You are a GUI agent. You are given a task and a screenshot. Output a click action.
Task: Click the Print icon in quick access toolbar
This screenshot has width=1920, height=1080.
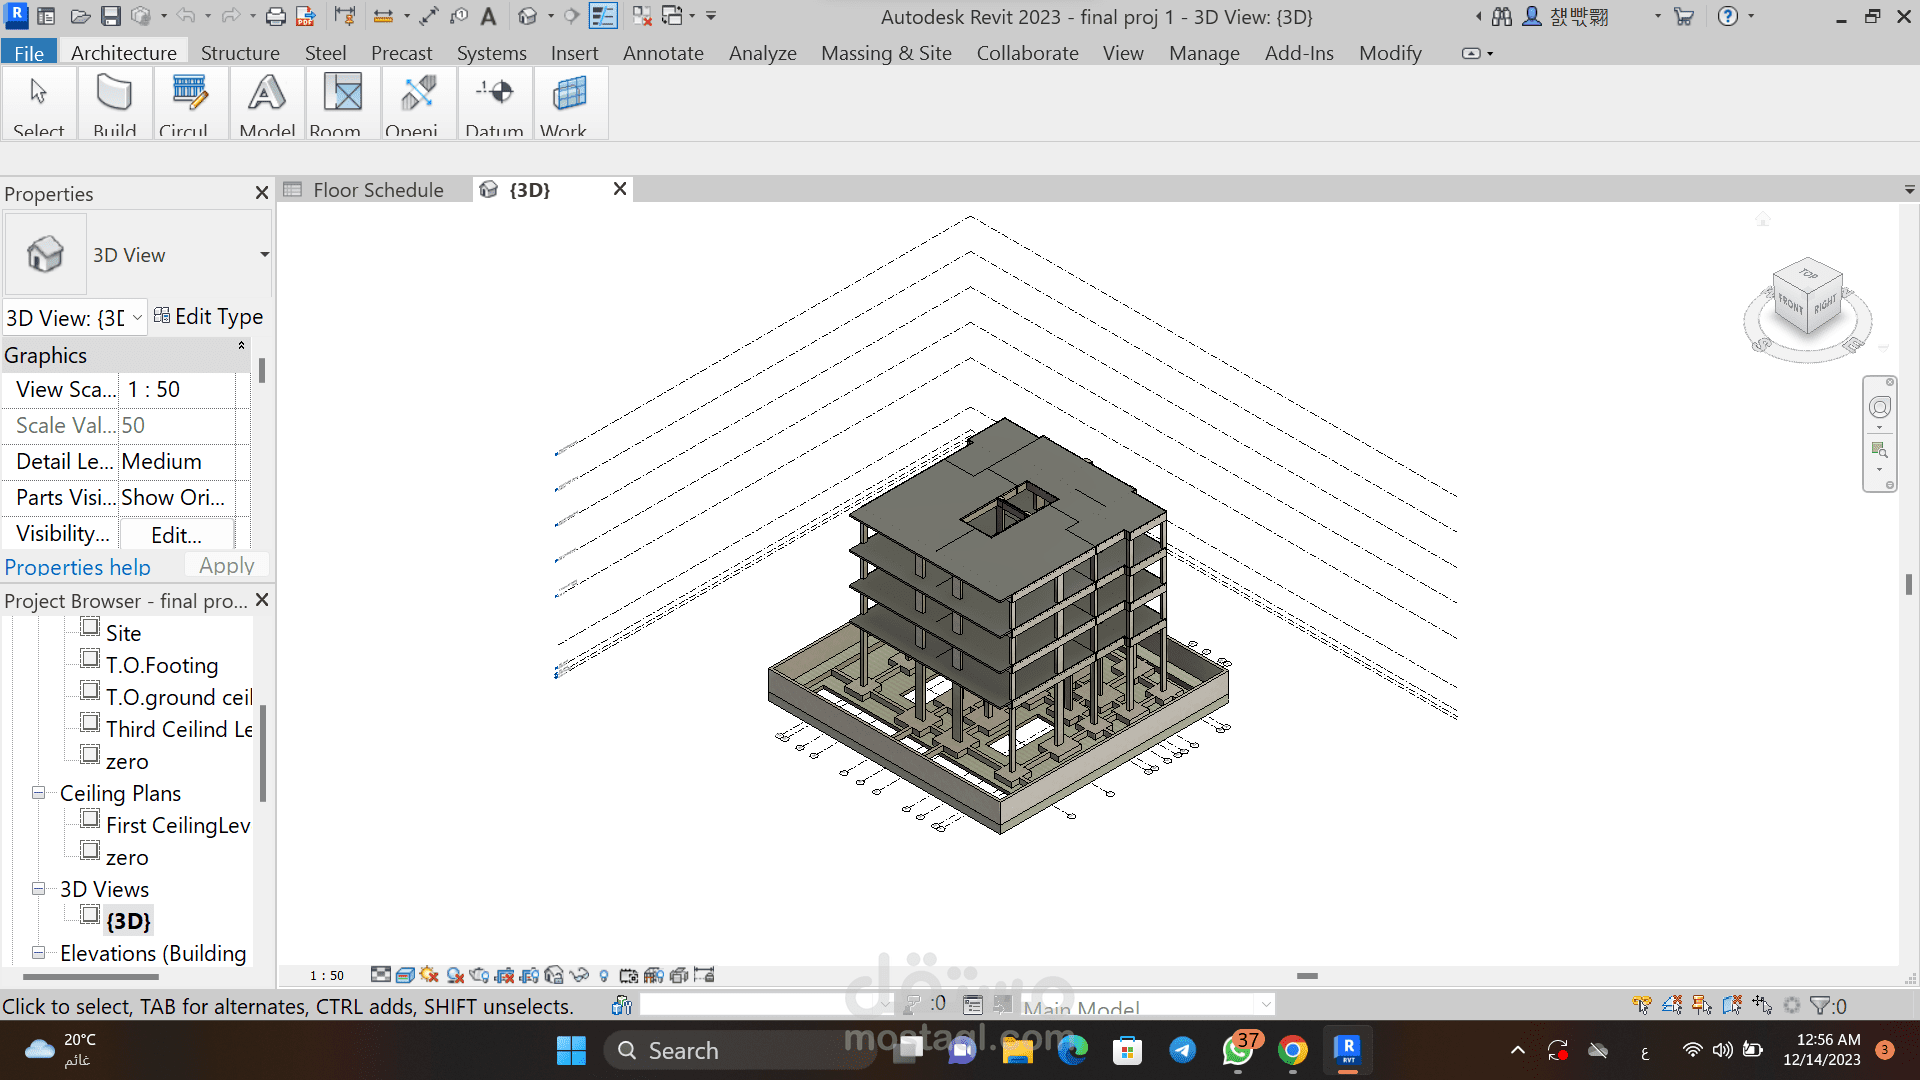[x=276, y=16]
